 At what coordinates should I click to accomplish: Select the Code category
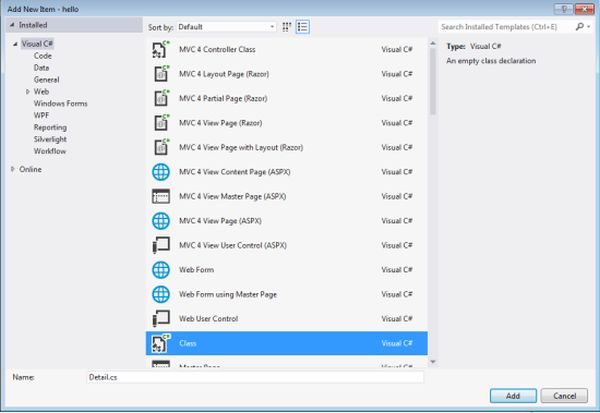click(x=42, y=56)
